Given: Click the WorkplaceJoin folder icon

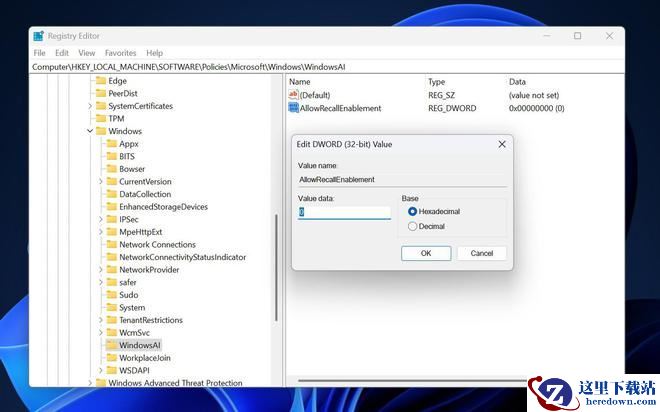Looking at the screenshot, I should point(111,358).
